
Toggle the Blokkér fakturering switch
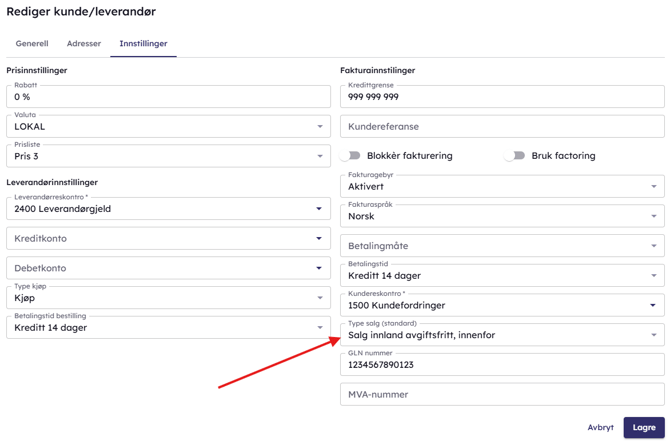[x=350, y=156]
